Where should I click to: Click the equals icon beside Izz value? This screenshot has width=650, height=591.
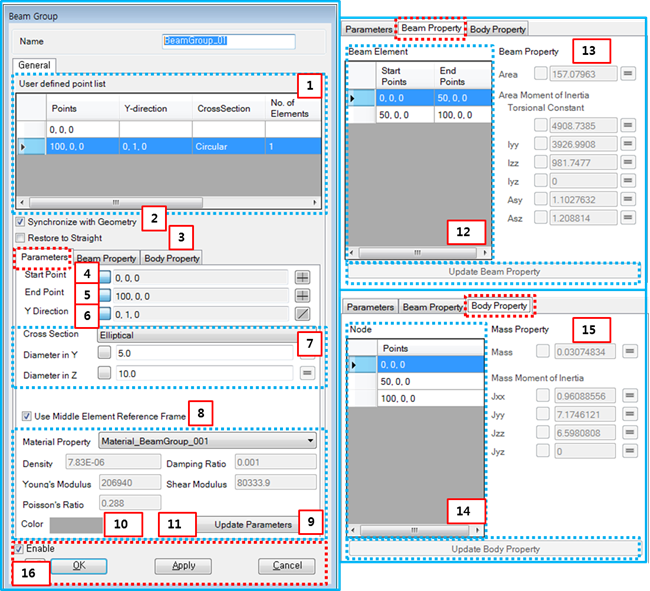click(628, 162)
